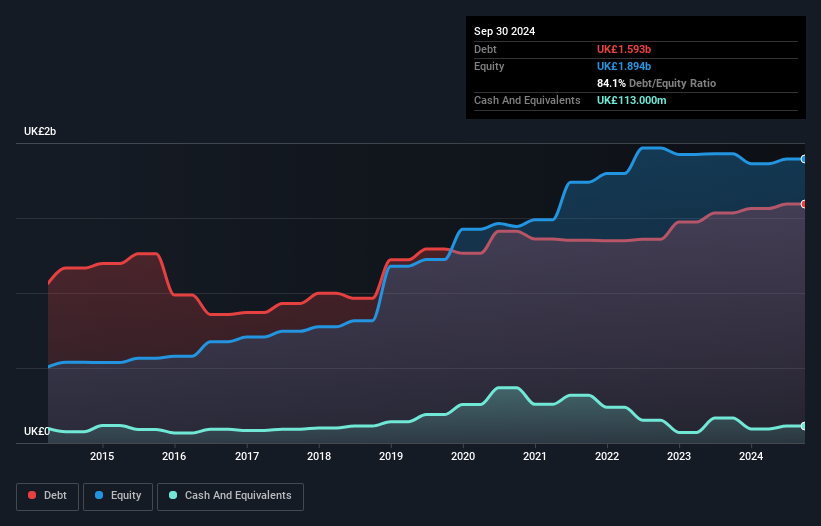Click the blue Equity legend dot
The width and height of the screenshot is (821, 526).
coord(99,495)
